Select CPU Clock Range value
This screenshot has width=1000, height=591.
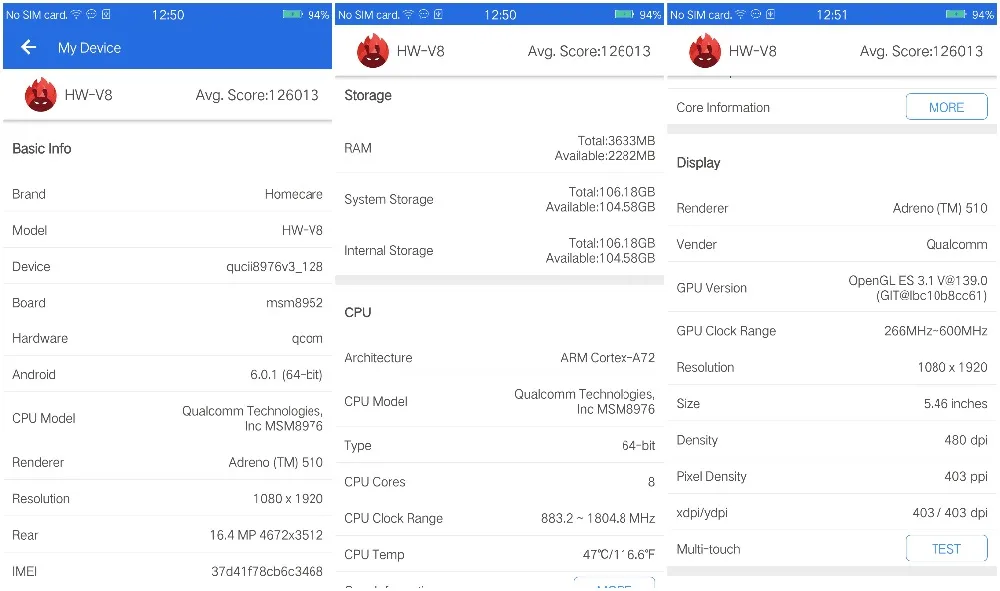click(x=598, y=518)
